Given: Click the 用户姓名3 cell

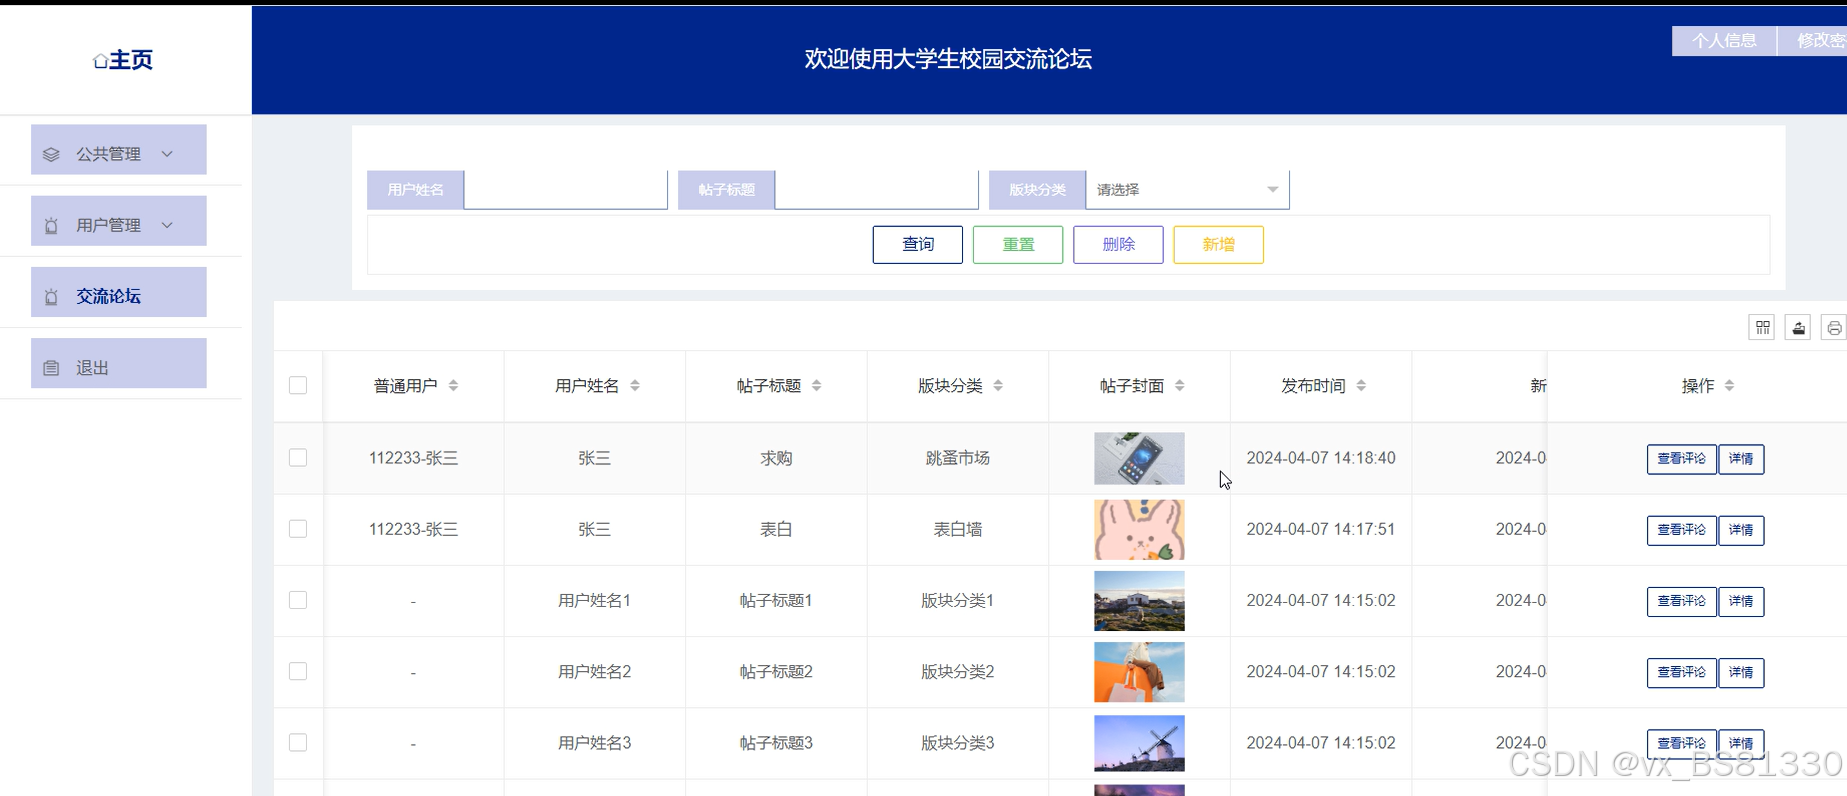Looking at the screenshot, I should tap(594, 743).
